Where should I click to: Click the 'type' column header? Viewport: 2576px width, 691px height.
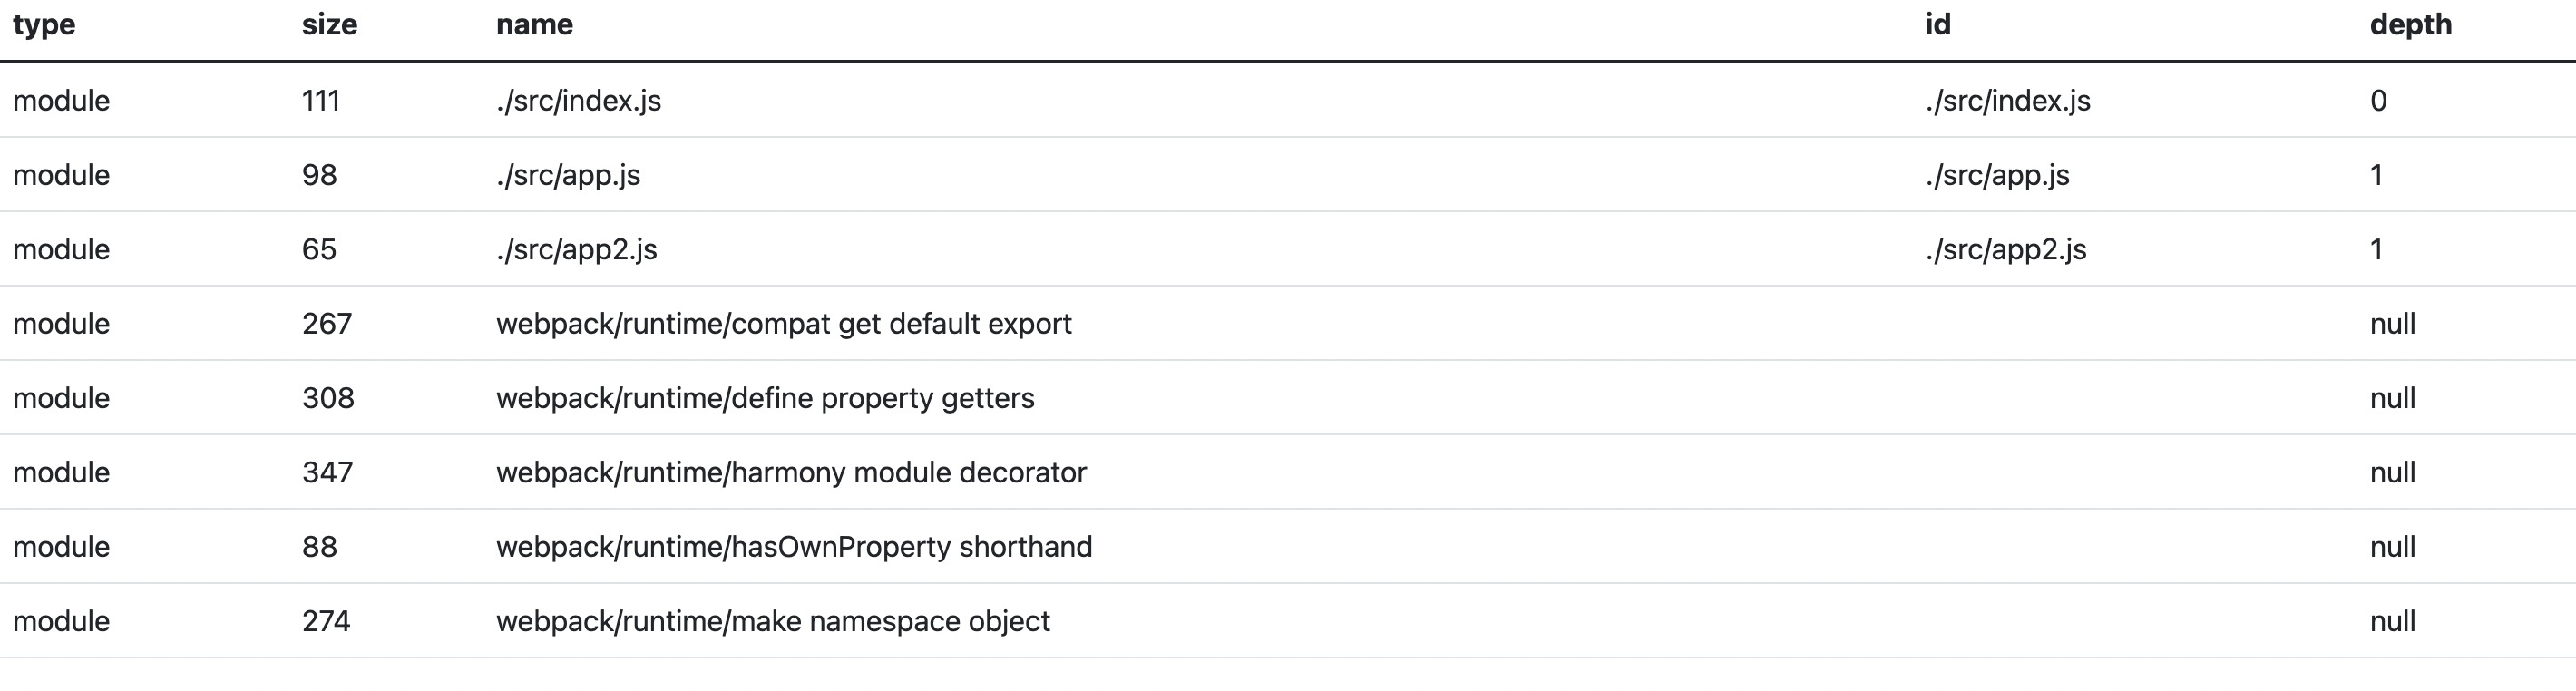44,25
